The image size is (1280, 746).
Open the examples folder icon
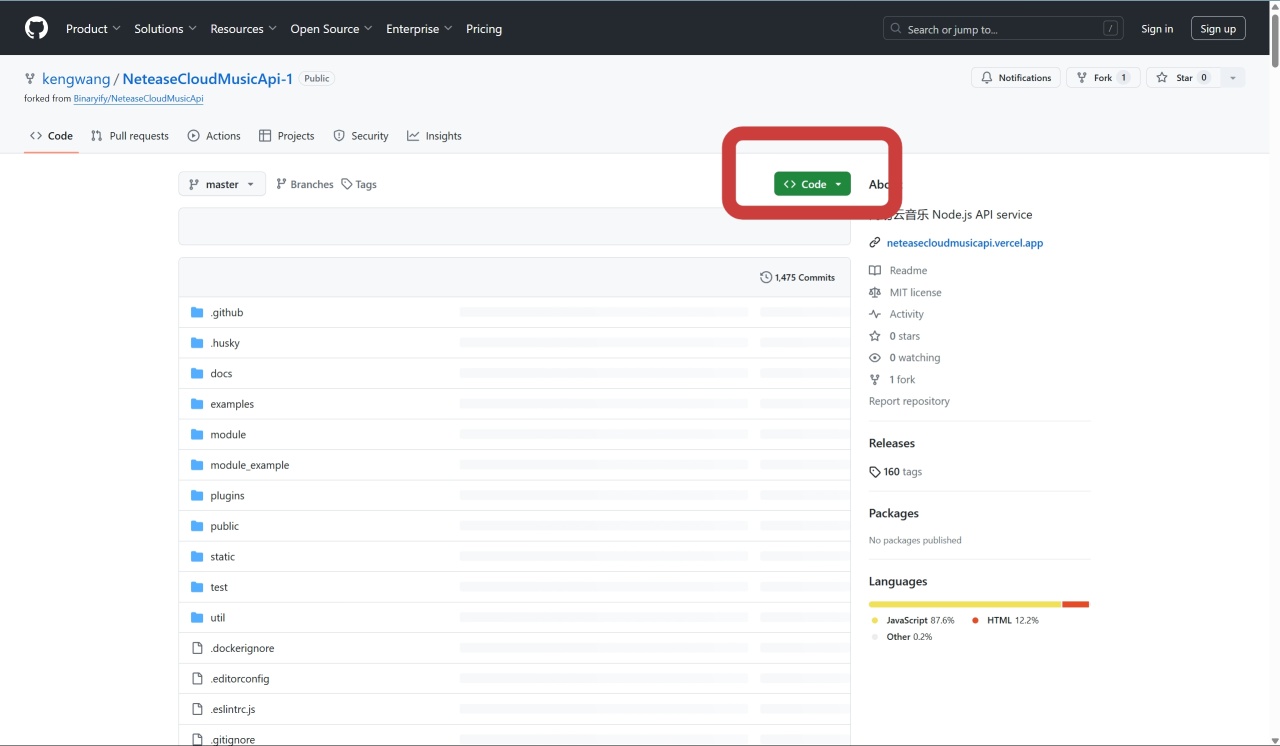click(197, 404)
